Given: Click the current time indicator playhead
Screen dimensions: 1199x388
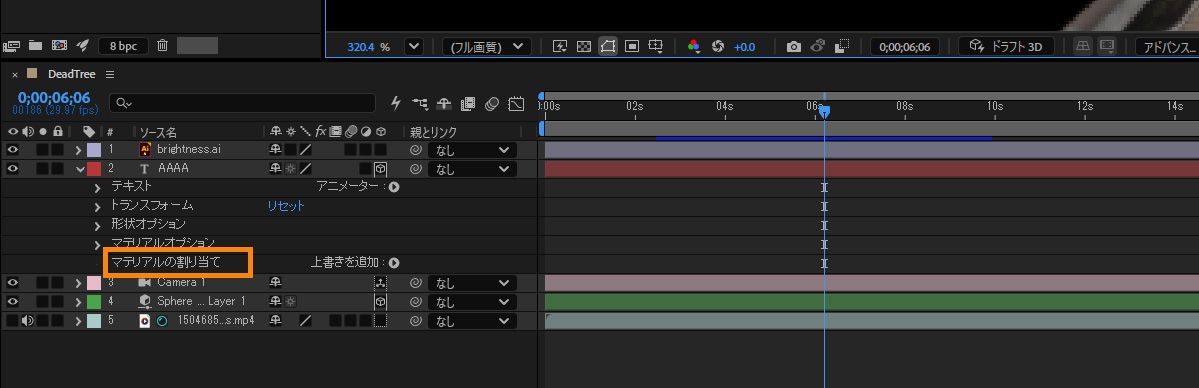Looking at the screenshot, I should (824, 112).
